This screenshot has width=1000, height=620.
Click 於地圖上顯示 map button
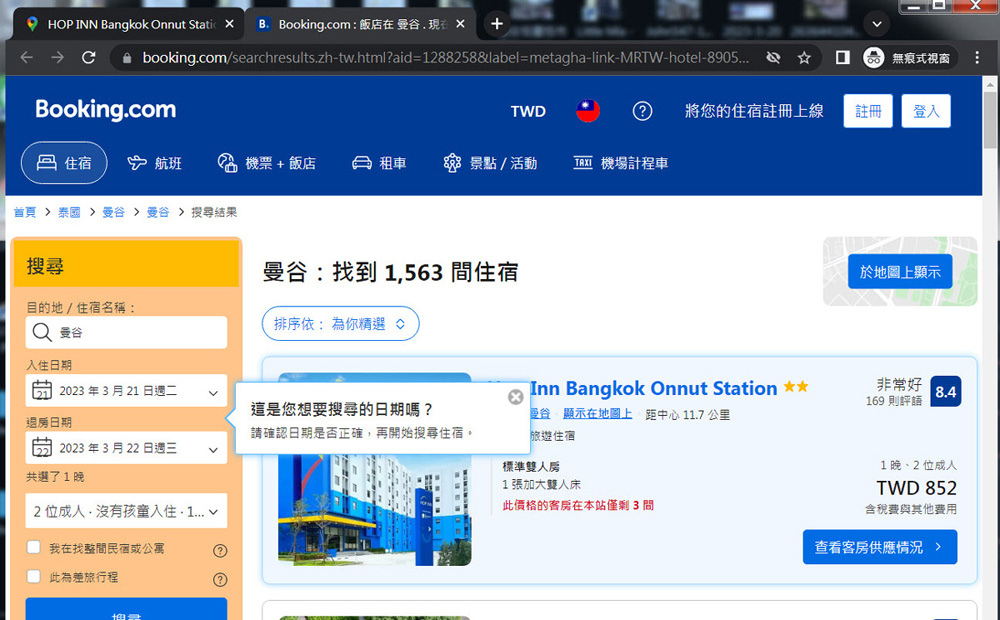click(900, 272)
